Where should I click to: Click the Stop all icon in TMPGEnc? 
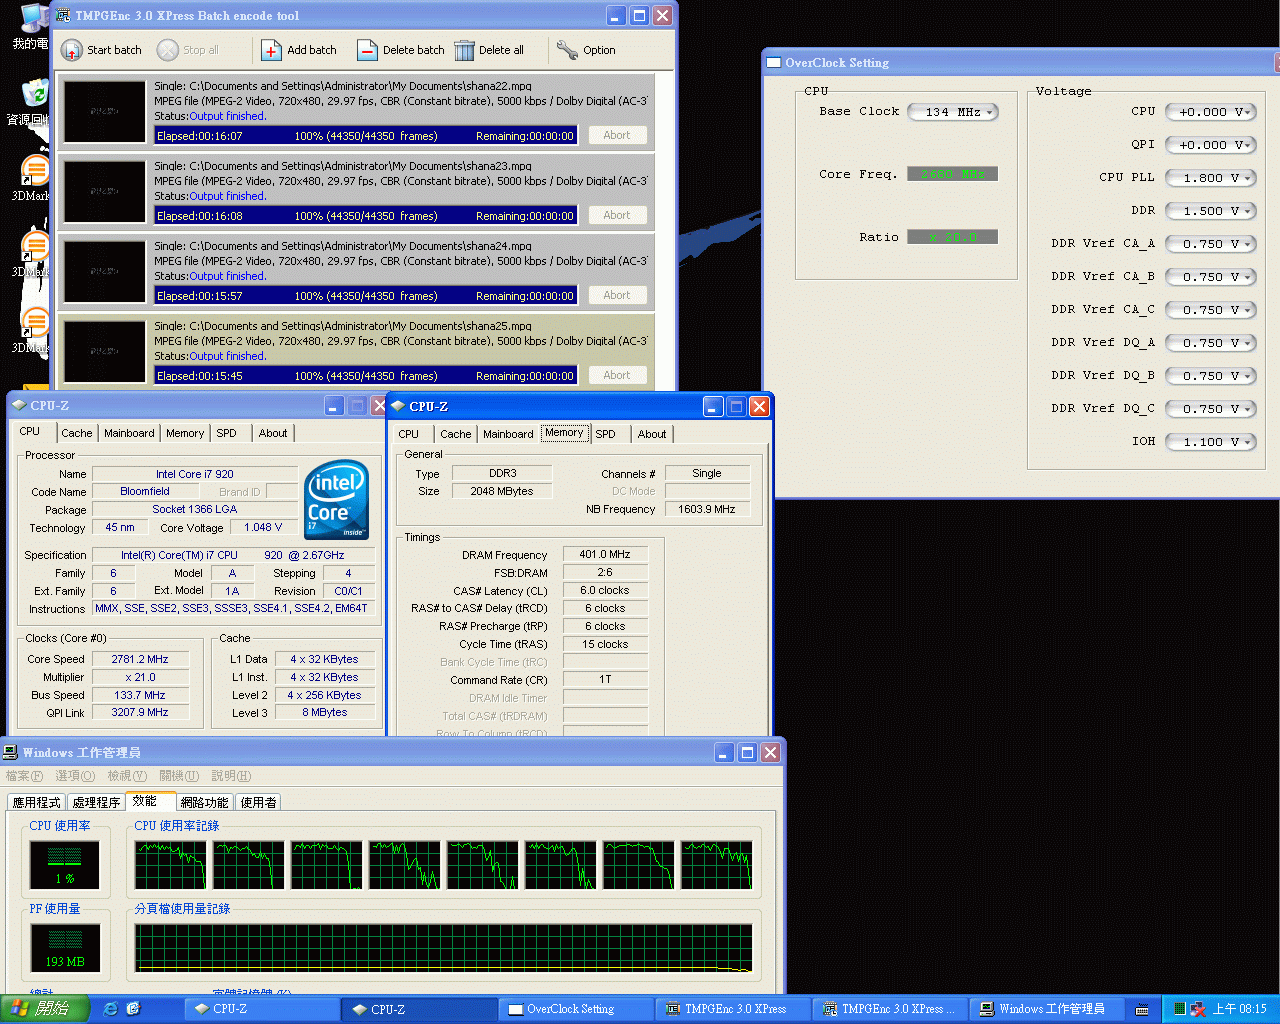168,50
